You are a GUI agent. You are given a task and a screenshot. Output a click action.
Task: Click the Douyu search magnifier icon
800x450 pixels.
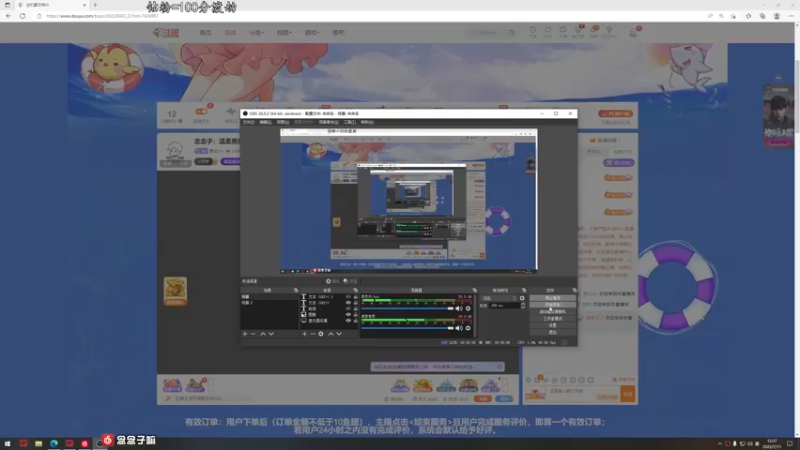click(512, 33)
